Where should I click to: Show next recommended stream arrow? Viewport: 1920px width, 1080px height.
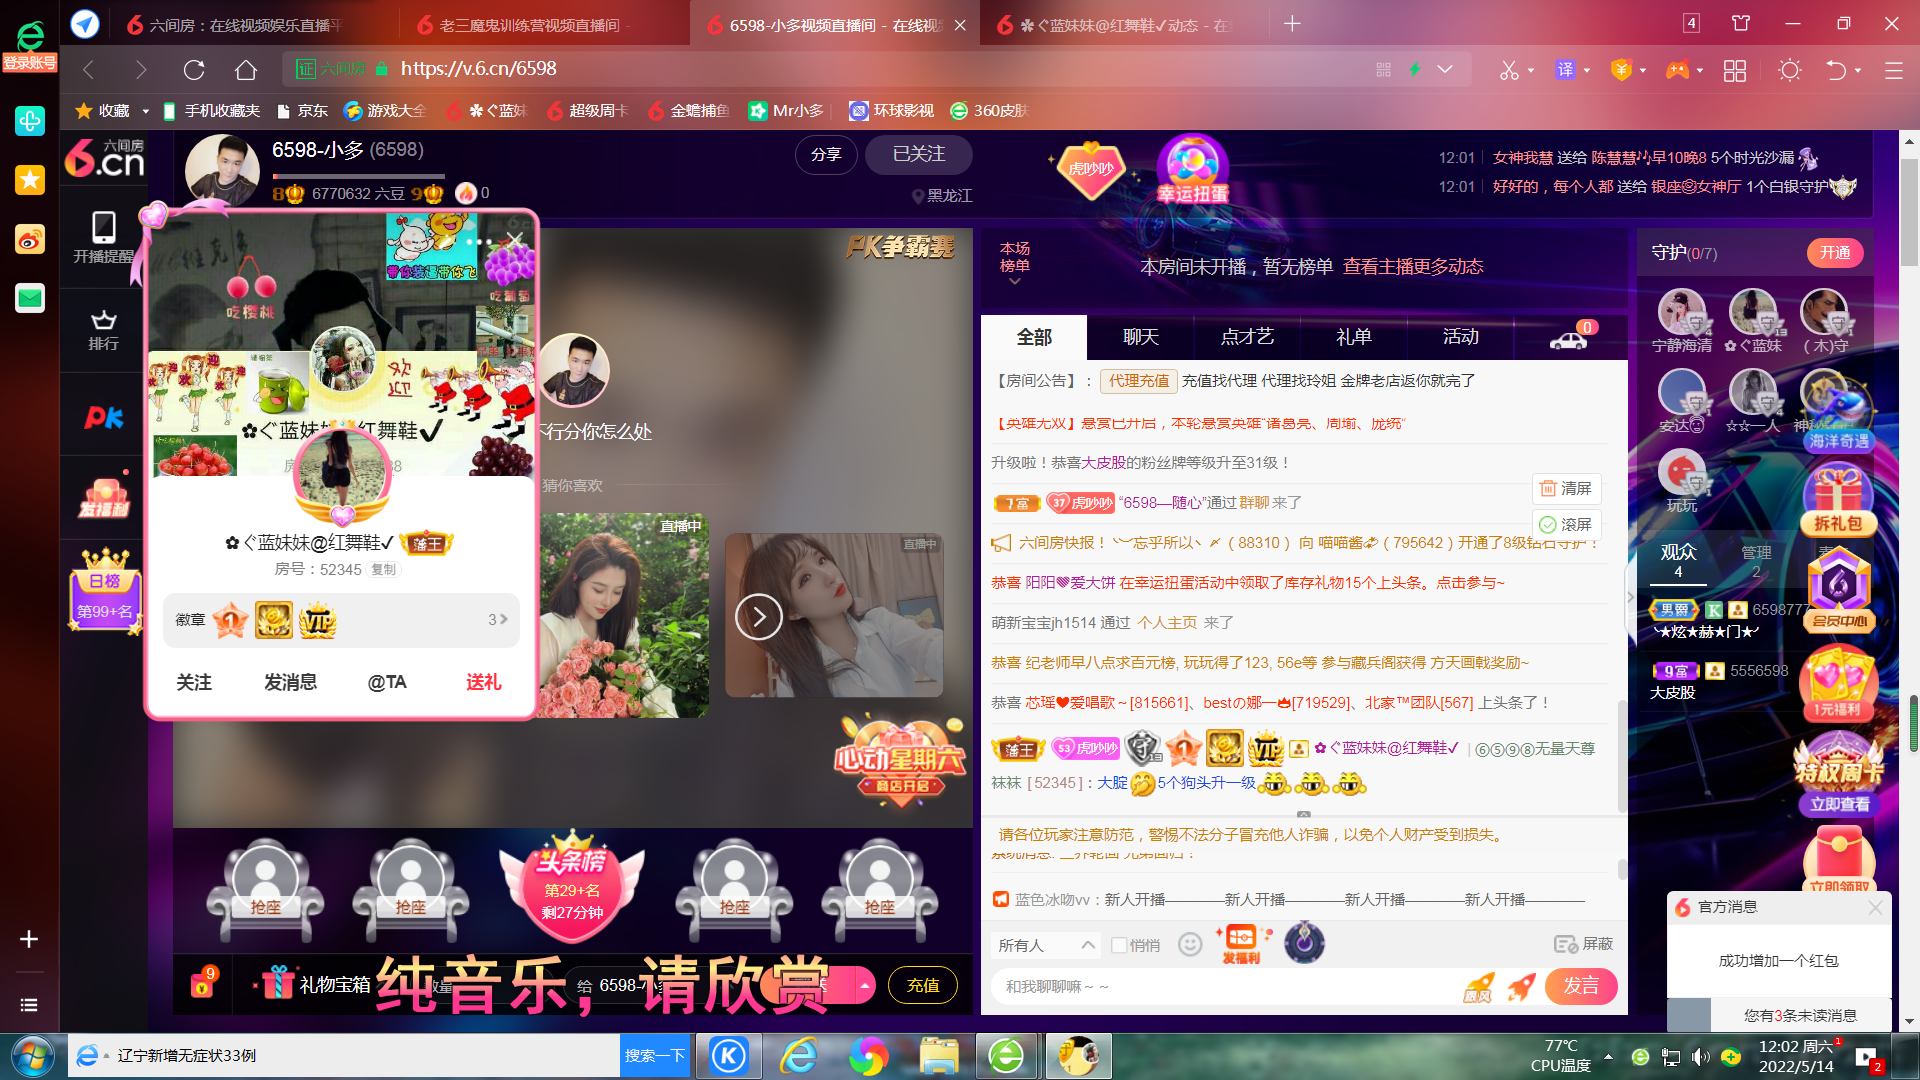click(x=759, y=617)
